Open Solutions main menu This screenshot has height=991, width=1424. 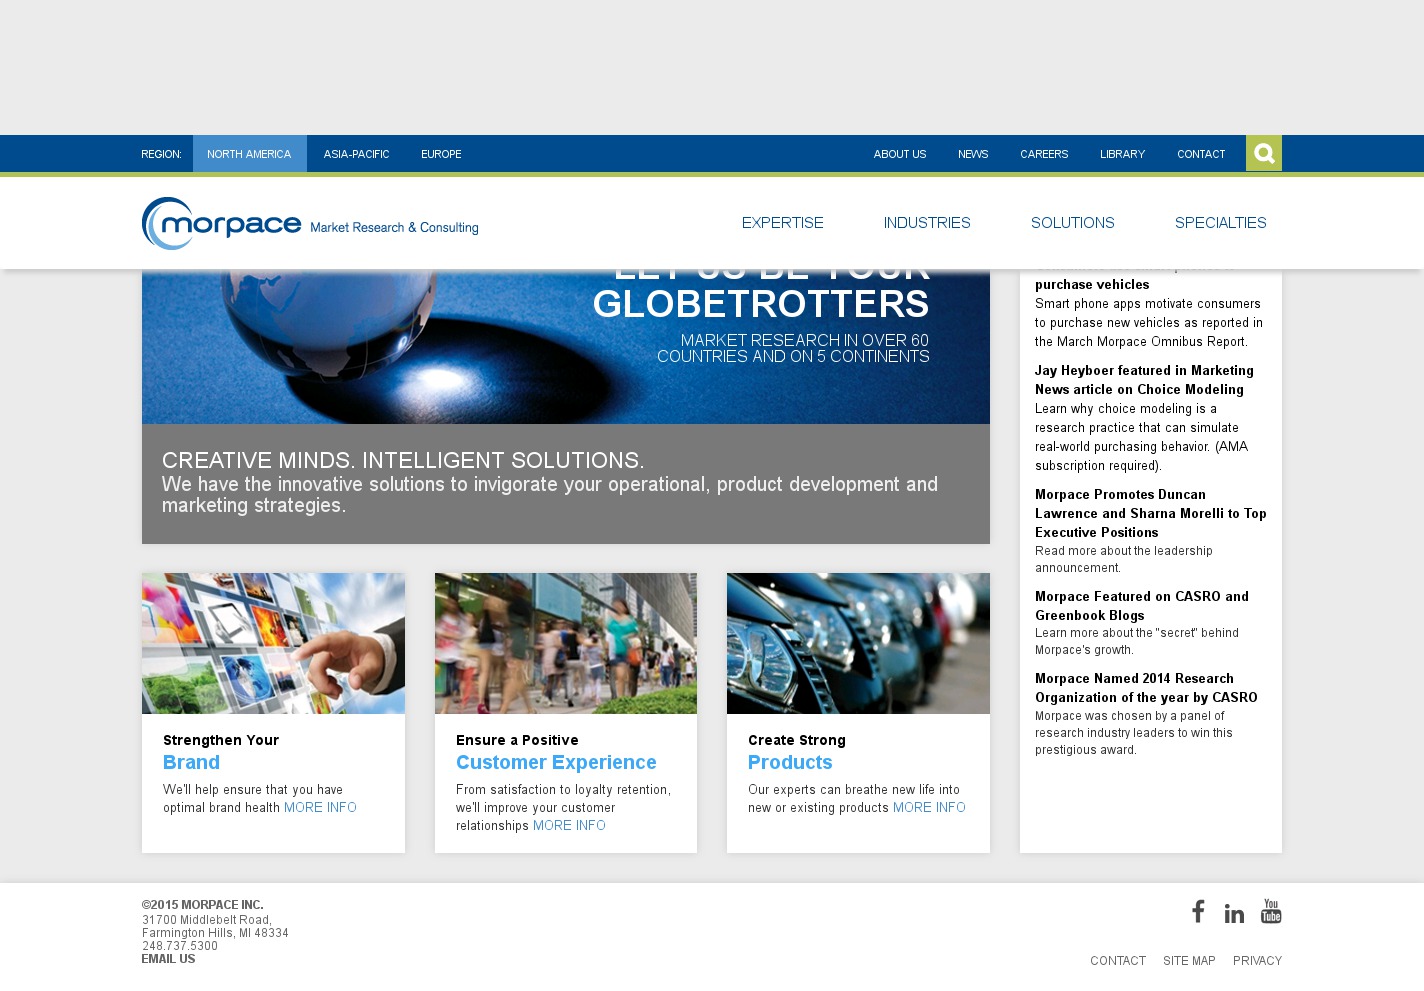tap(1073, 223)
